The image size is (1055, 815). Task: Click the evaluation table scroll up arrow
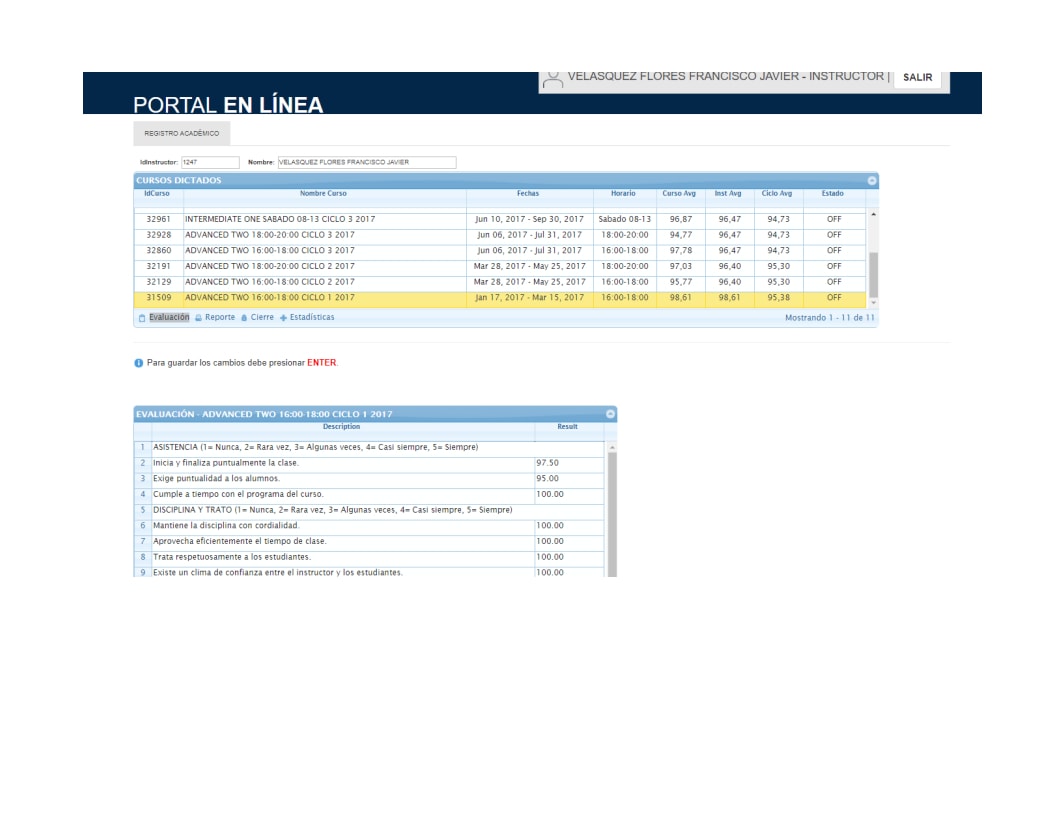(612, 448)
